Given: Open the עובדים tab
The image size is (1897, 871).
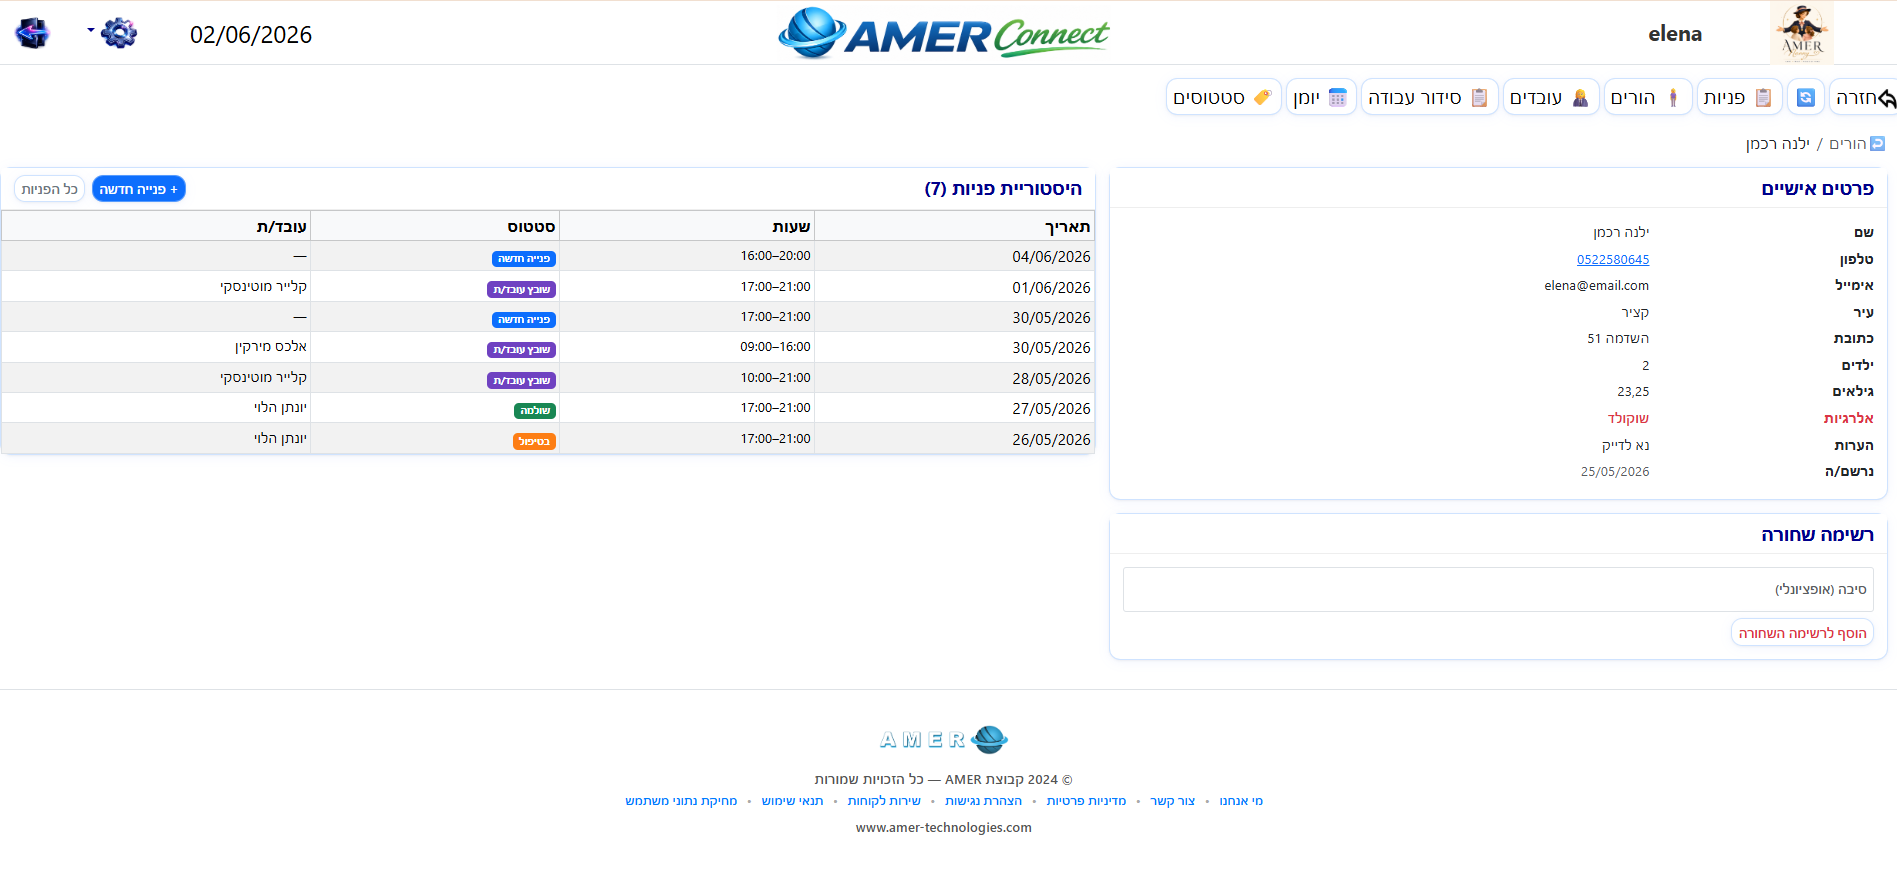Looking at the screenshot, I should coord(1550,97).
